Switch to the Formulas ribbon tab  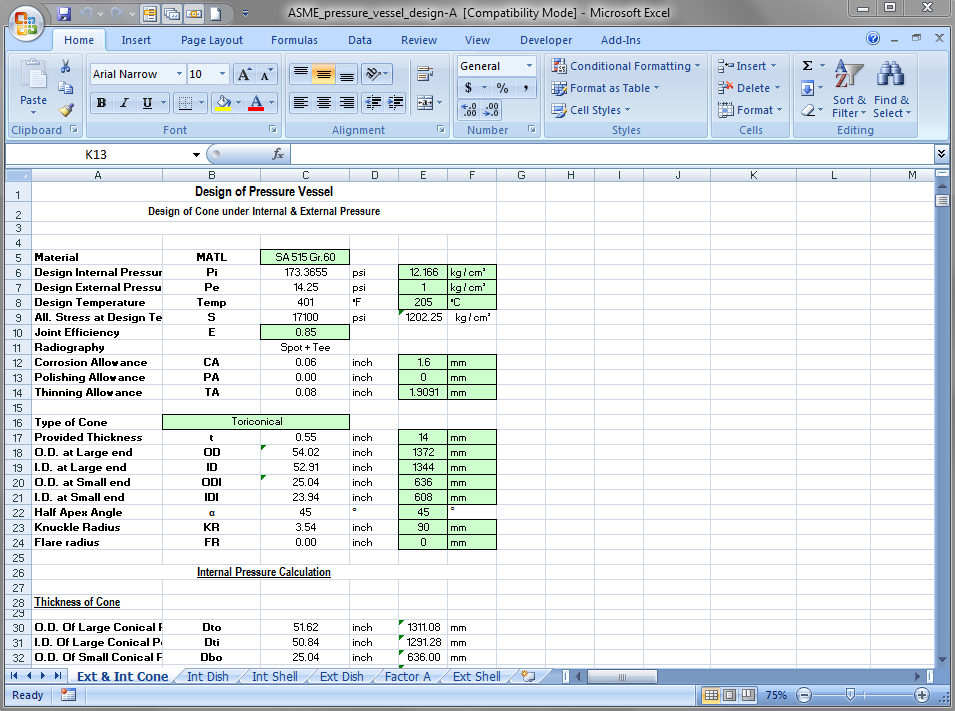pos(294,40)
